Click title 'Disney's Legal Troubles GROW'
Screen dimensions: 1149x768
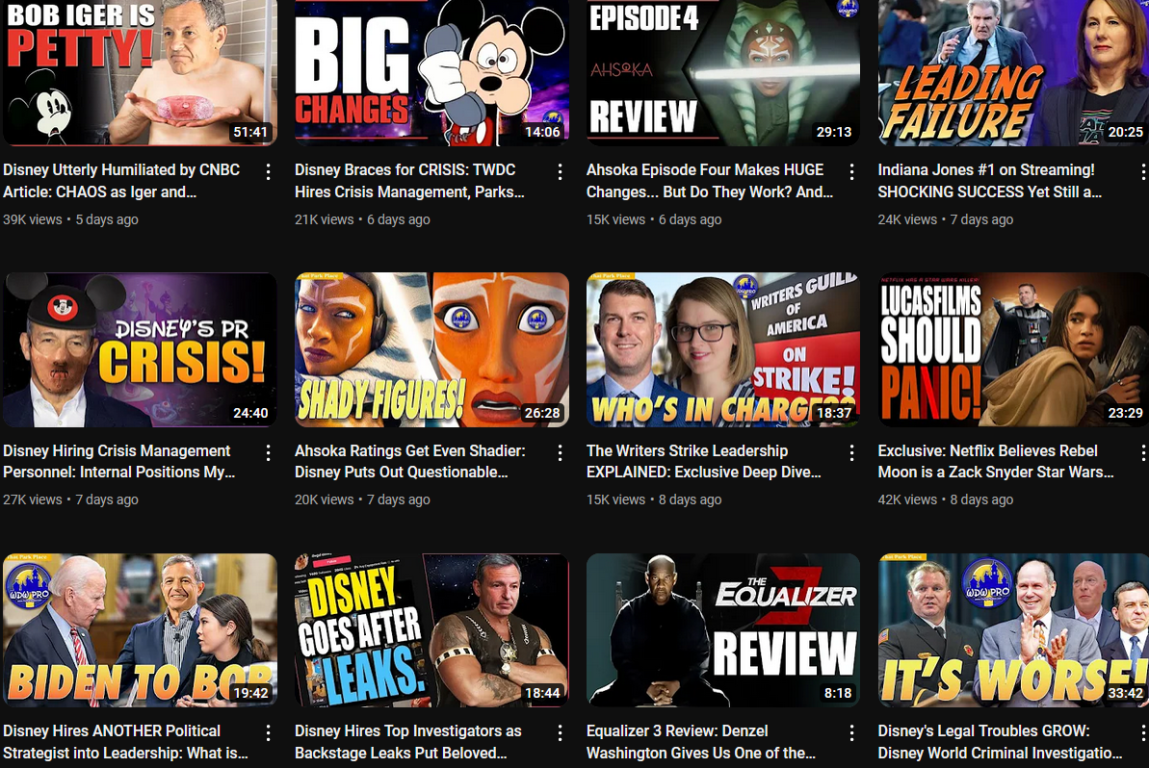click(x=996, y=741)
